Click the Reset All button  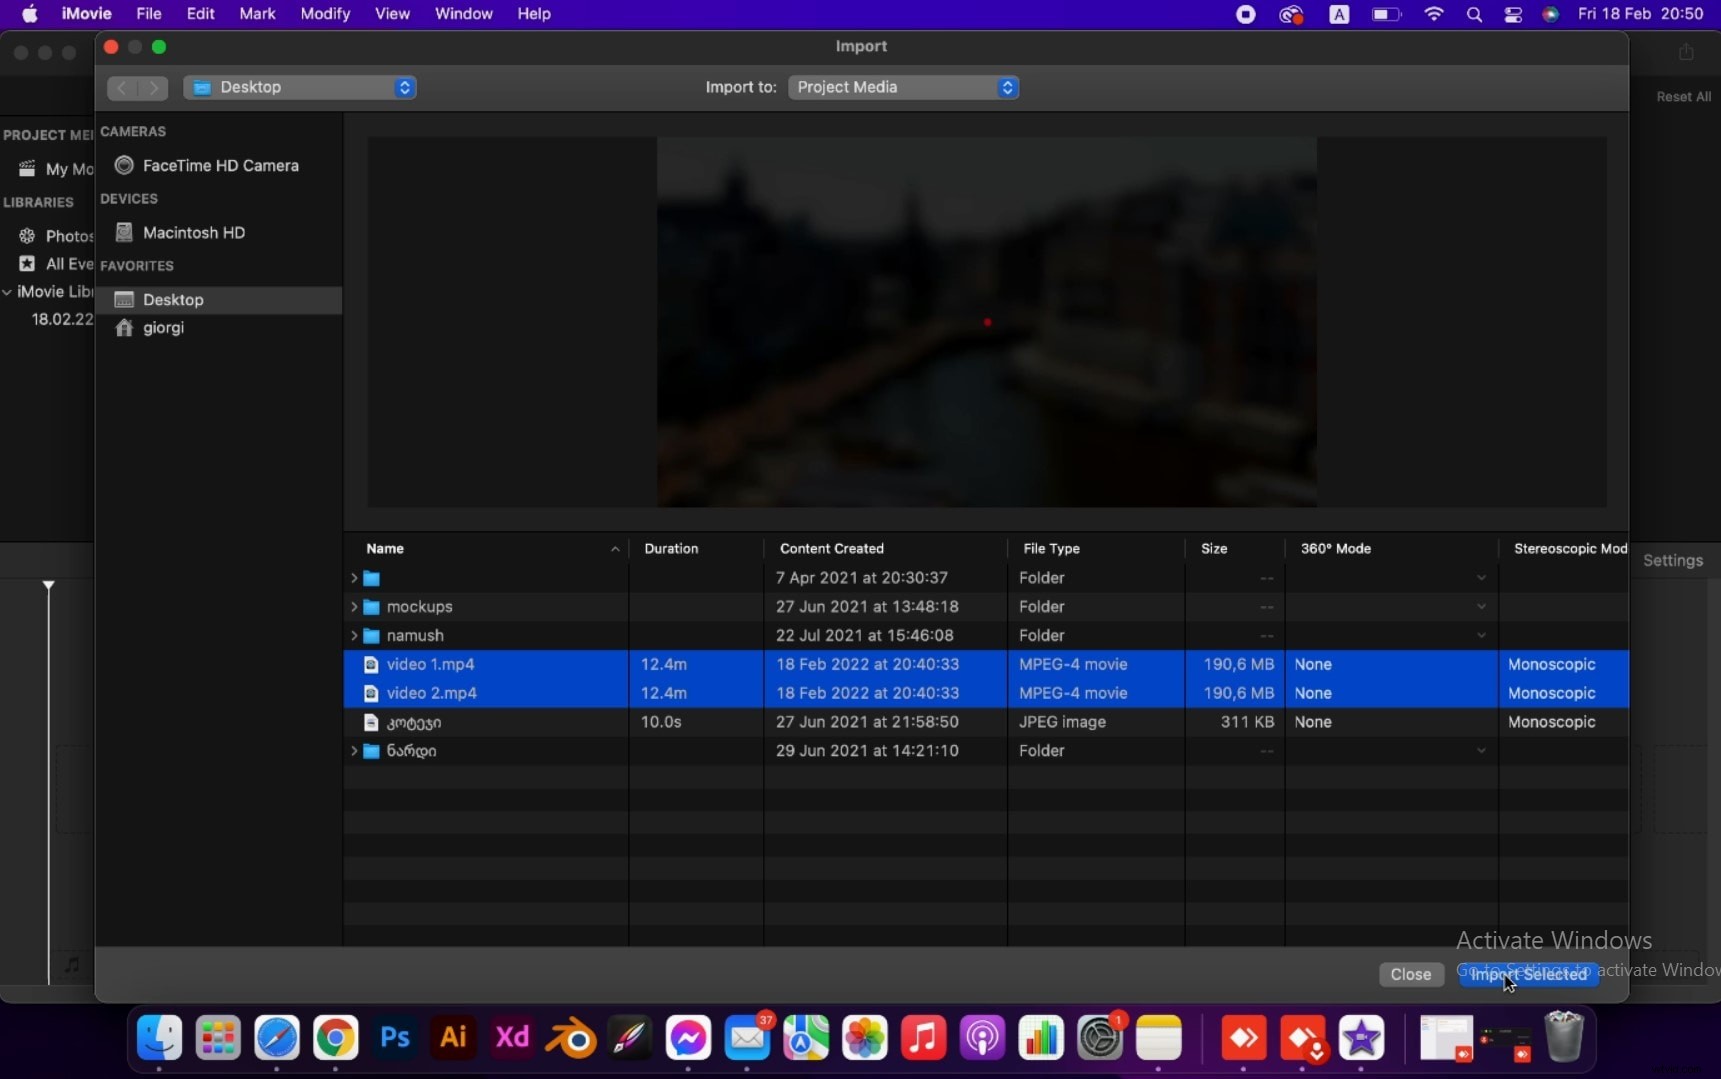pyautogui.click(x=1682, y=96)
